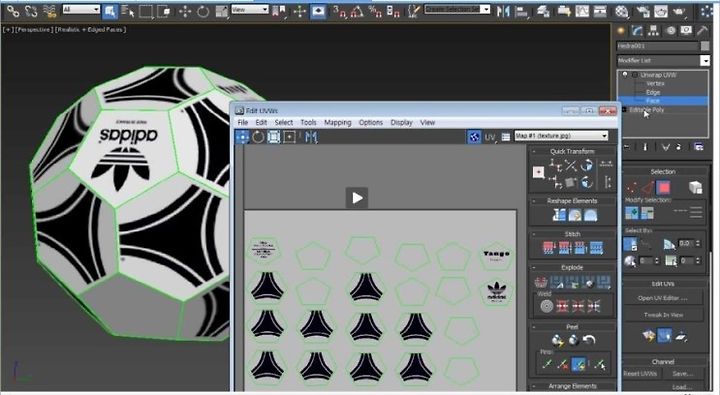The width and height of the screenshot is (720, 395).
Task: Click the play button over the video
Action: [357, 198]
